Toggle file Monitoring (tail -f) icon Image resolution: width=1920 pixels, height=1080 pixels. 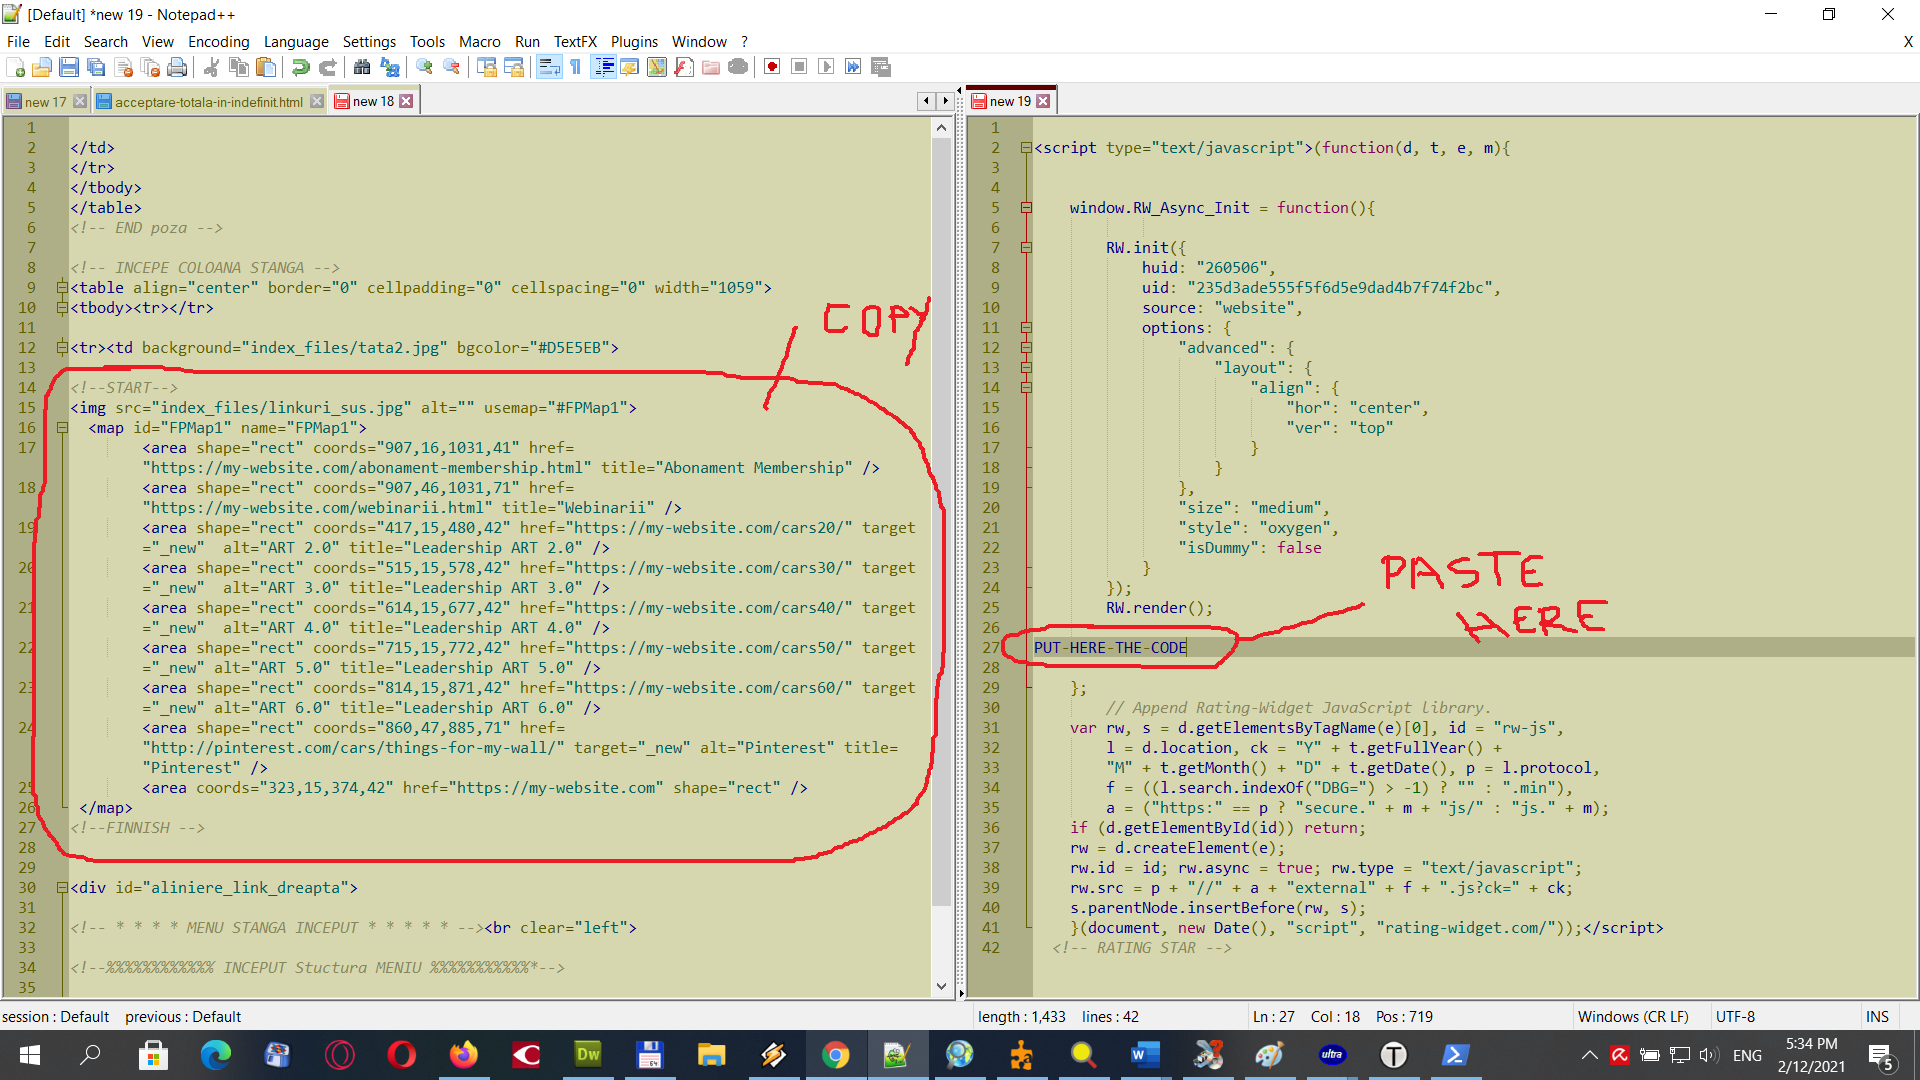click(x=738, y=67)
